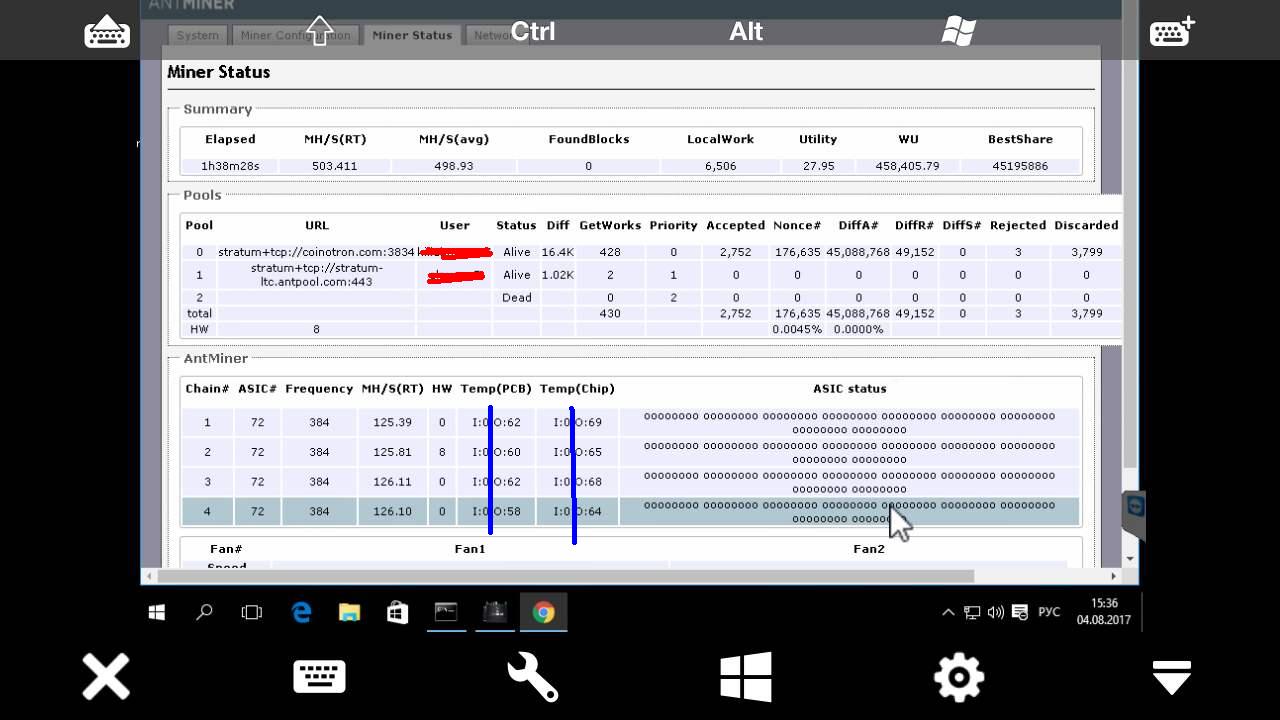Screen dimensions: 1280x720
Task: Click the Dead status of pool 2
Action: [x=517, y=298]
